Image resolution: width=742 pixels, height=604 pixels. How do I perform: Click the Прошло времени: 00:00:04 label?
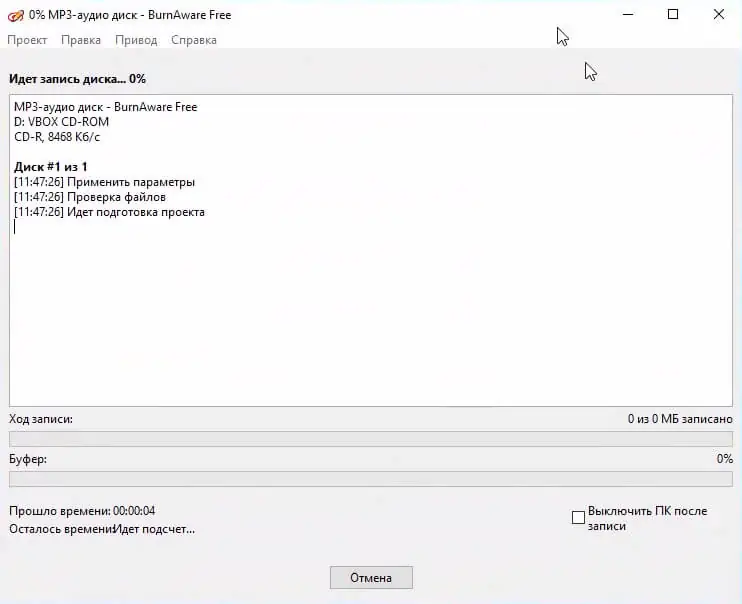tap(82, 511)
